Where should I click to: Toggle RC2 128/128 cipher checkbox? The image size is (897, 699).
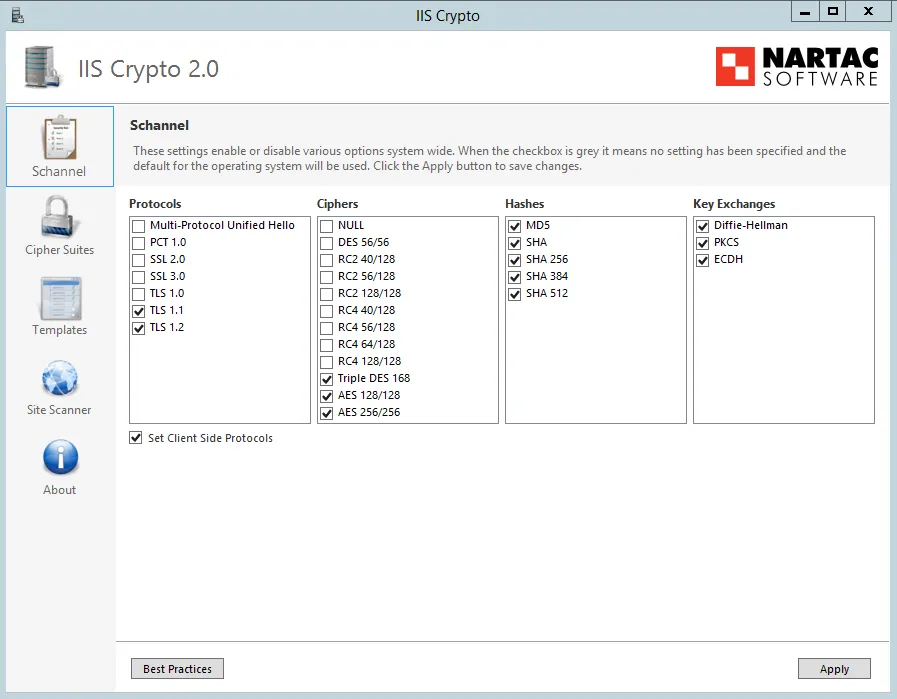coord(327,295)
